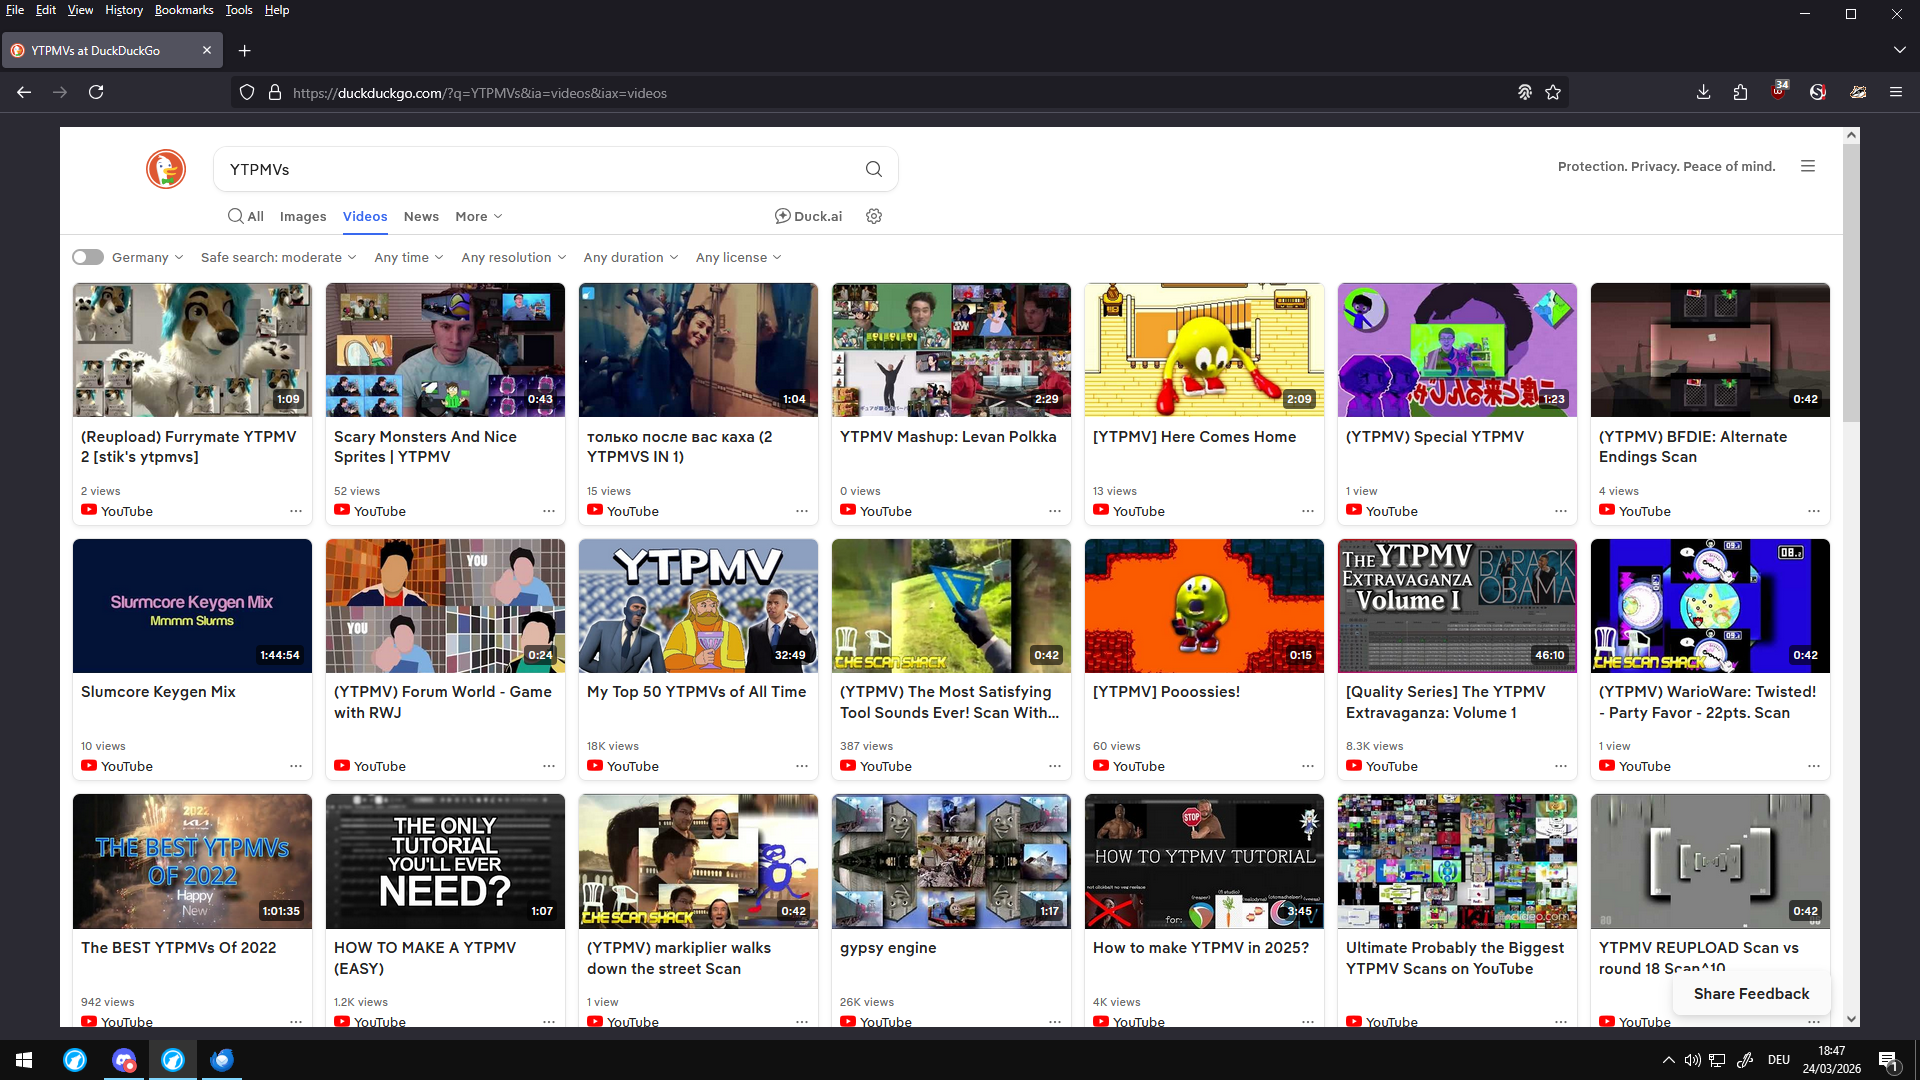Open options for Slumcore Keygen Mix video
The image size is (1920, 1080).
[296, 766]
